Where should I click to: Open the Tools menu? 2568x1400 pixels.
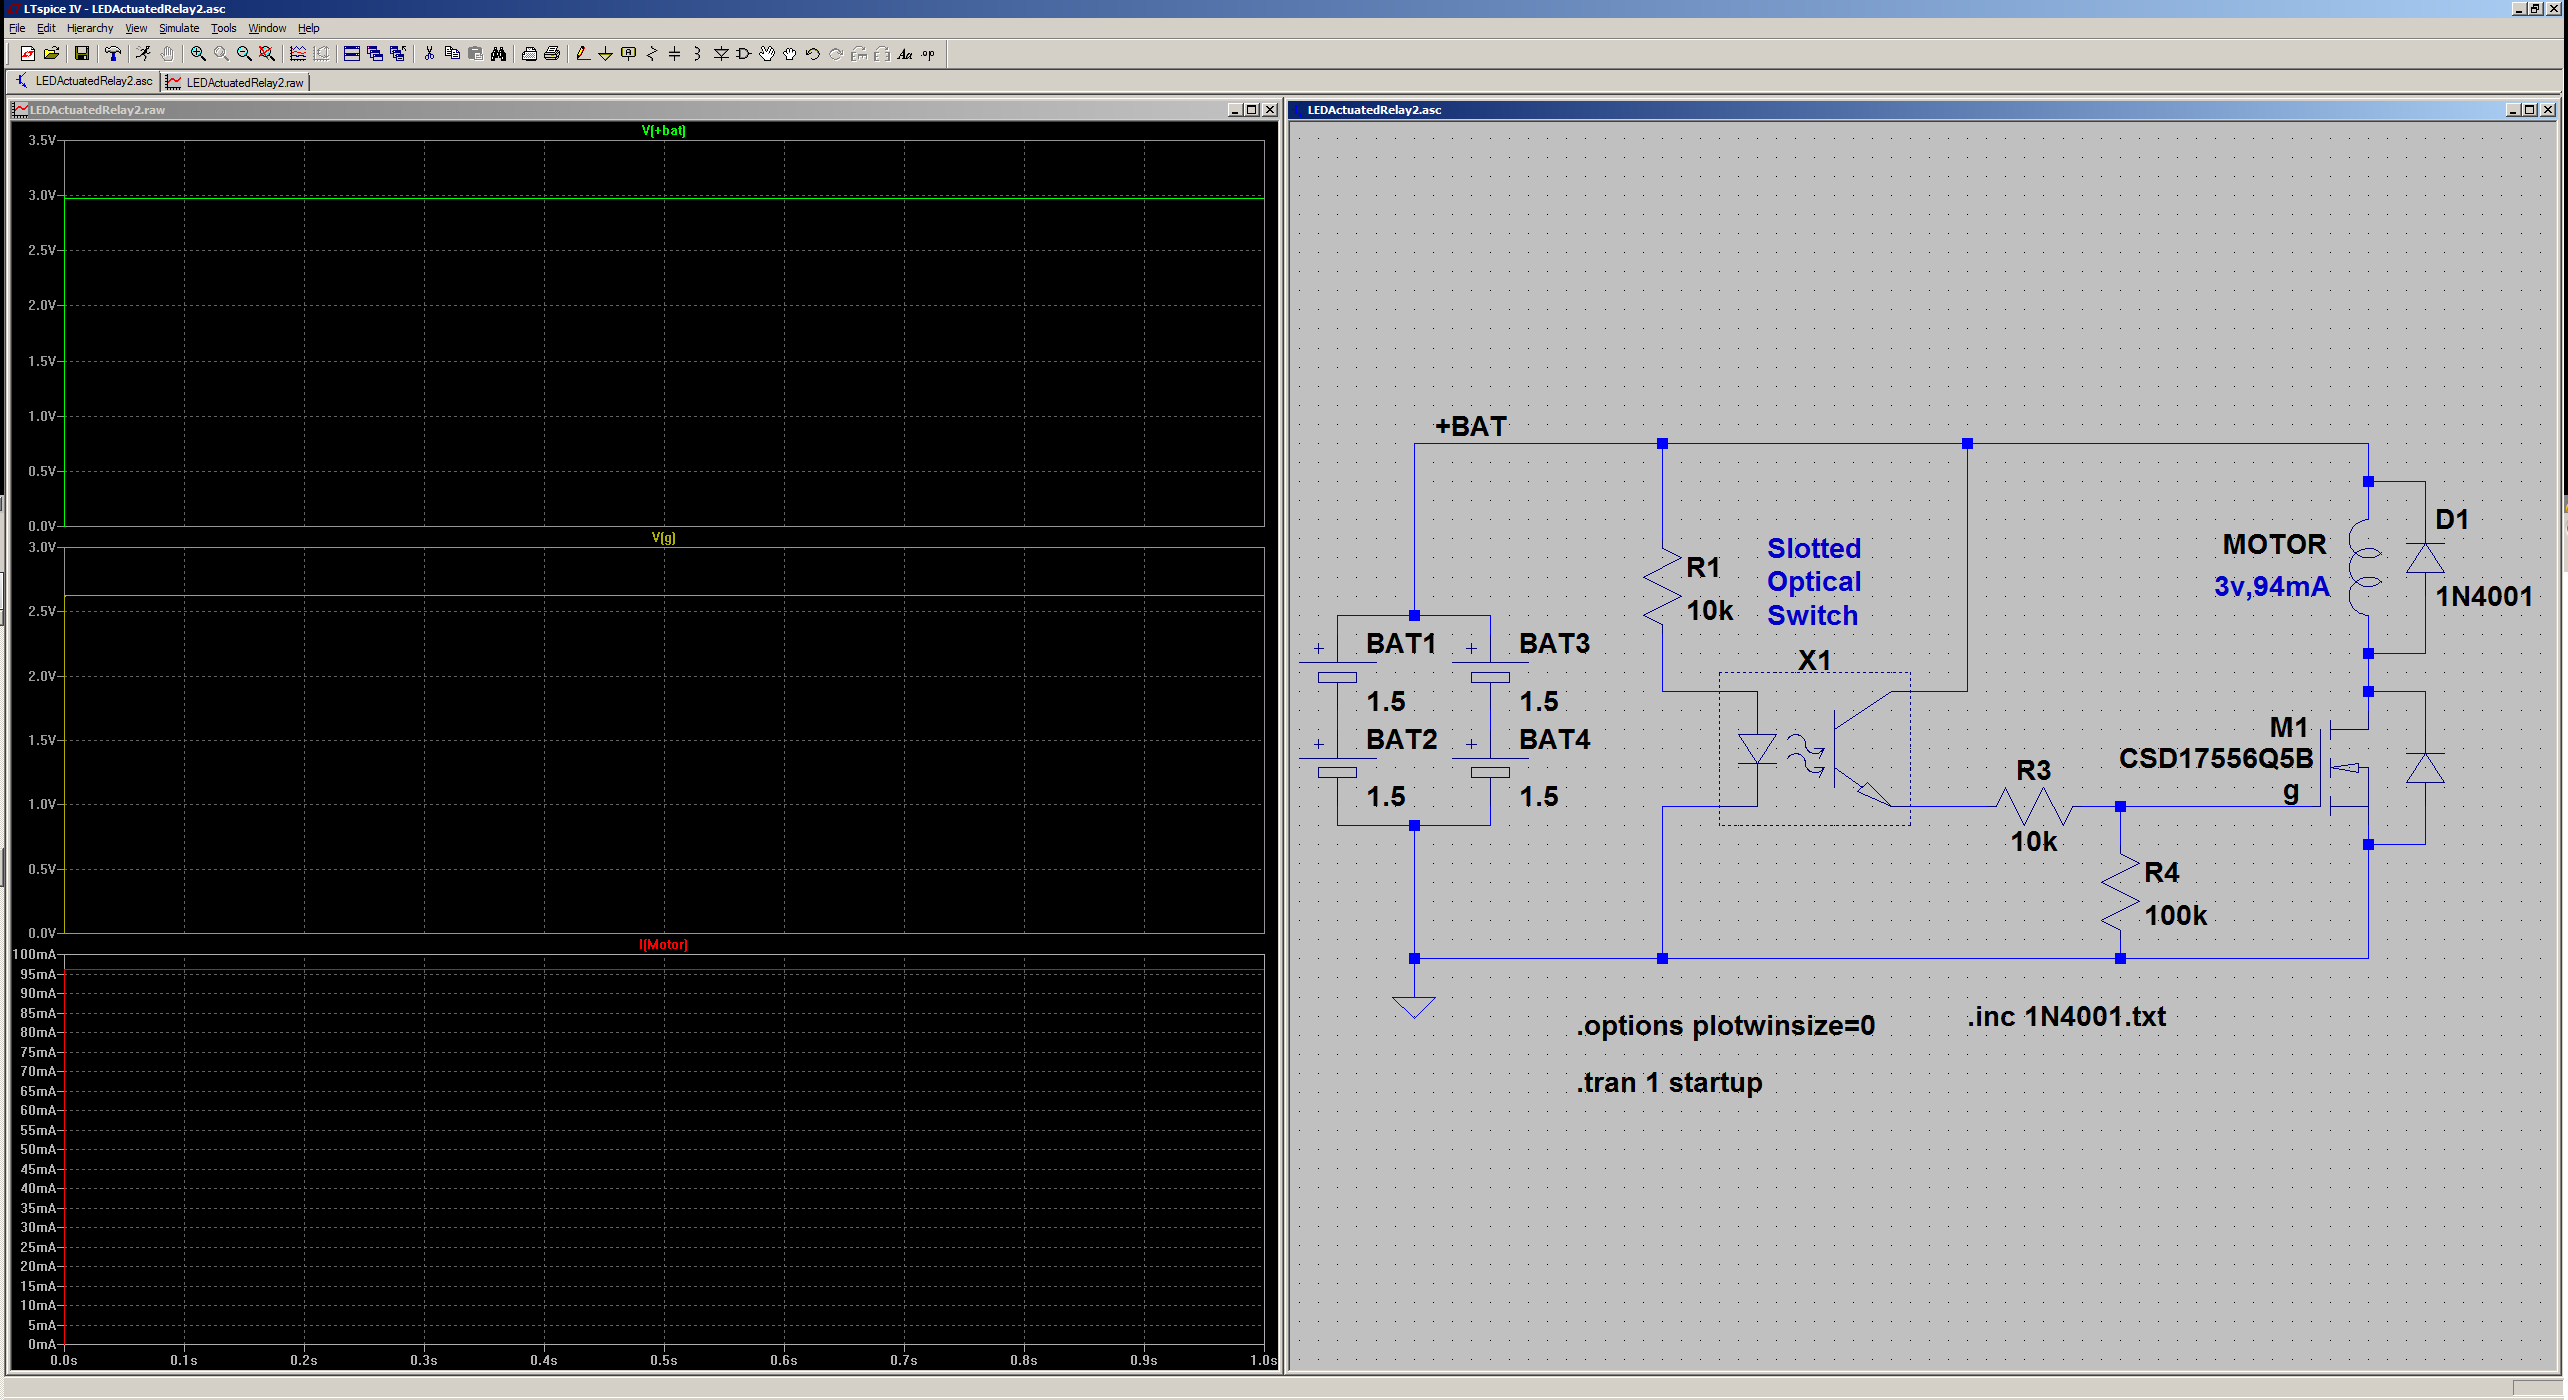(224, 28)
